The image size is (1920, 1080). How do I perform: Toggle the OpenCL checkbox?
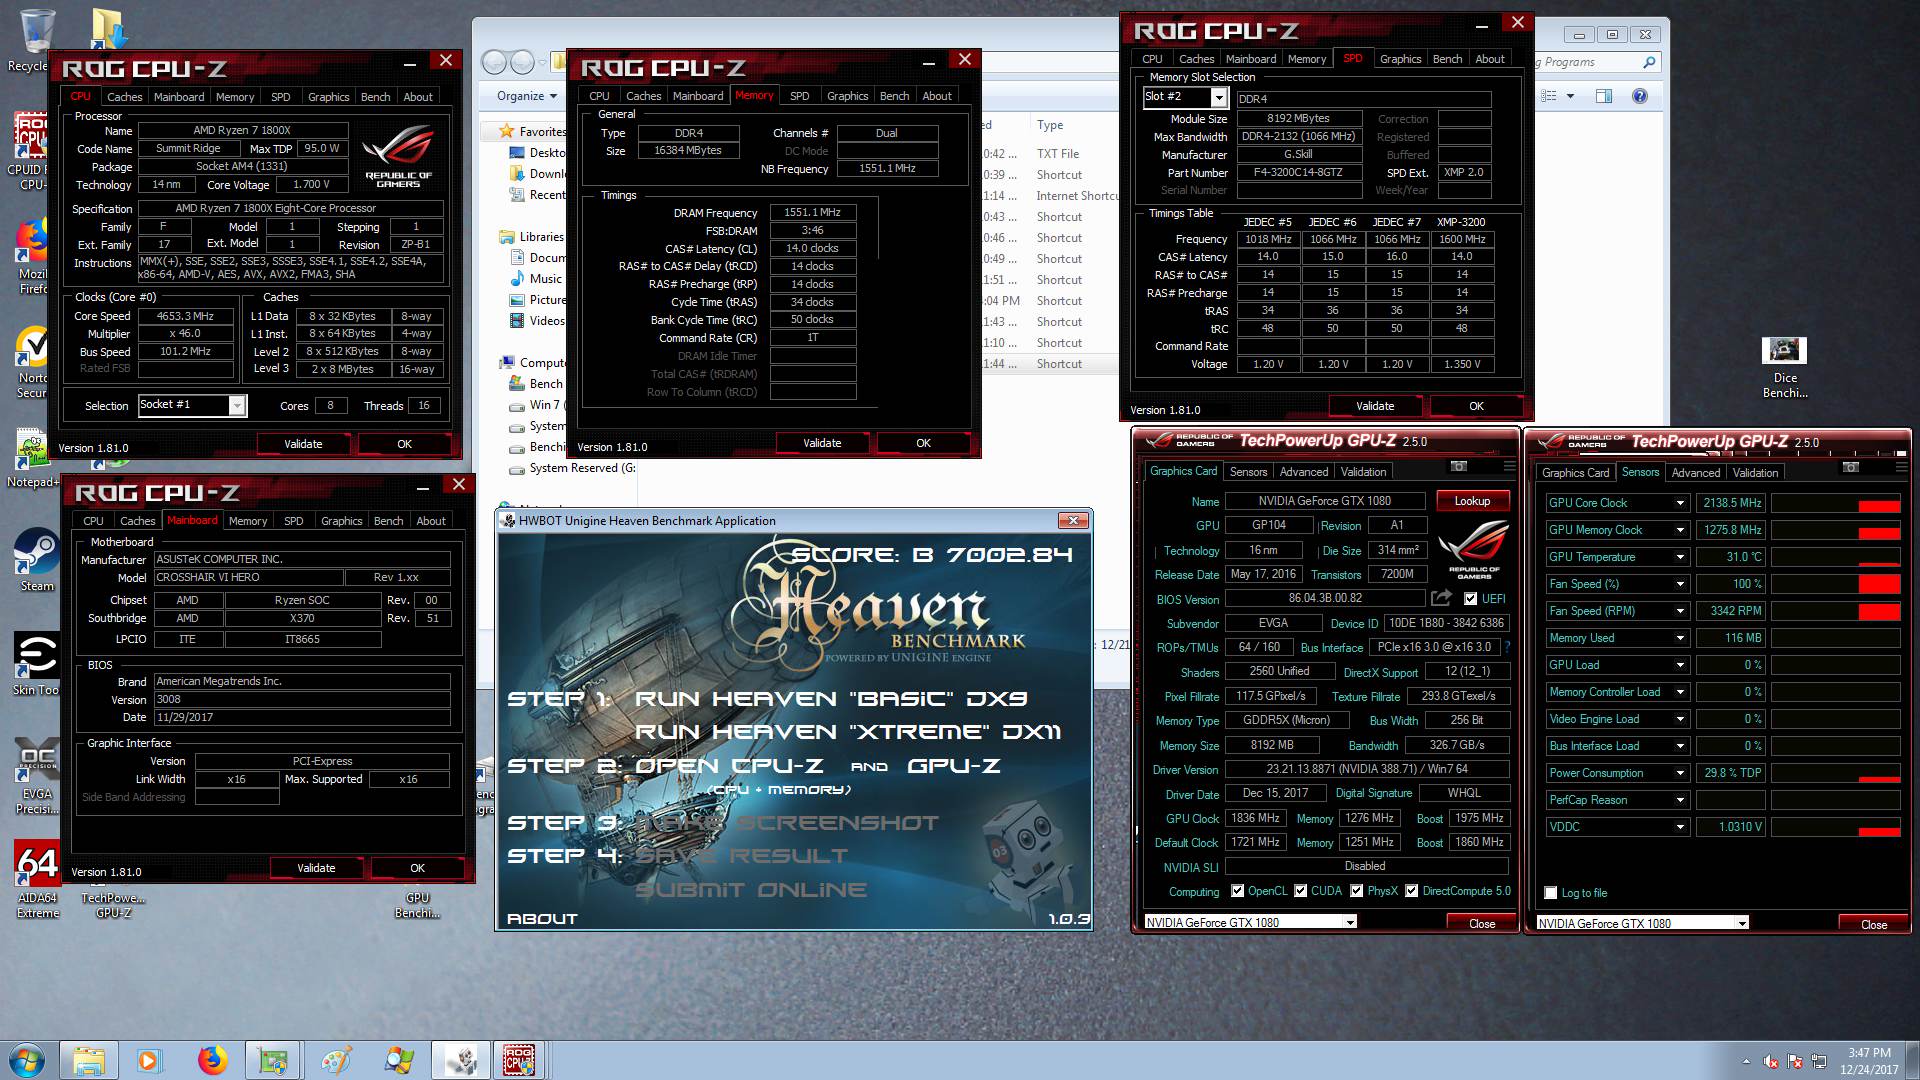click(x=1238, y=891)
